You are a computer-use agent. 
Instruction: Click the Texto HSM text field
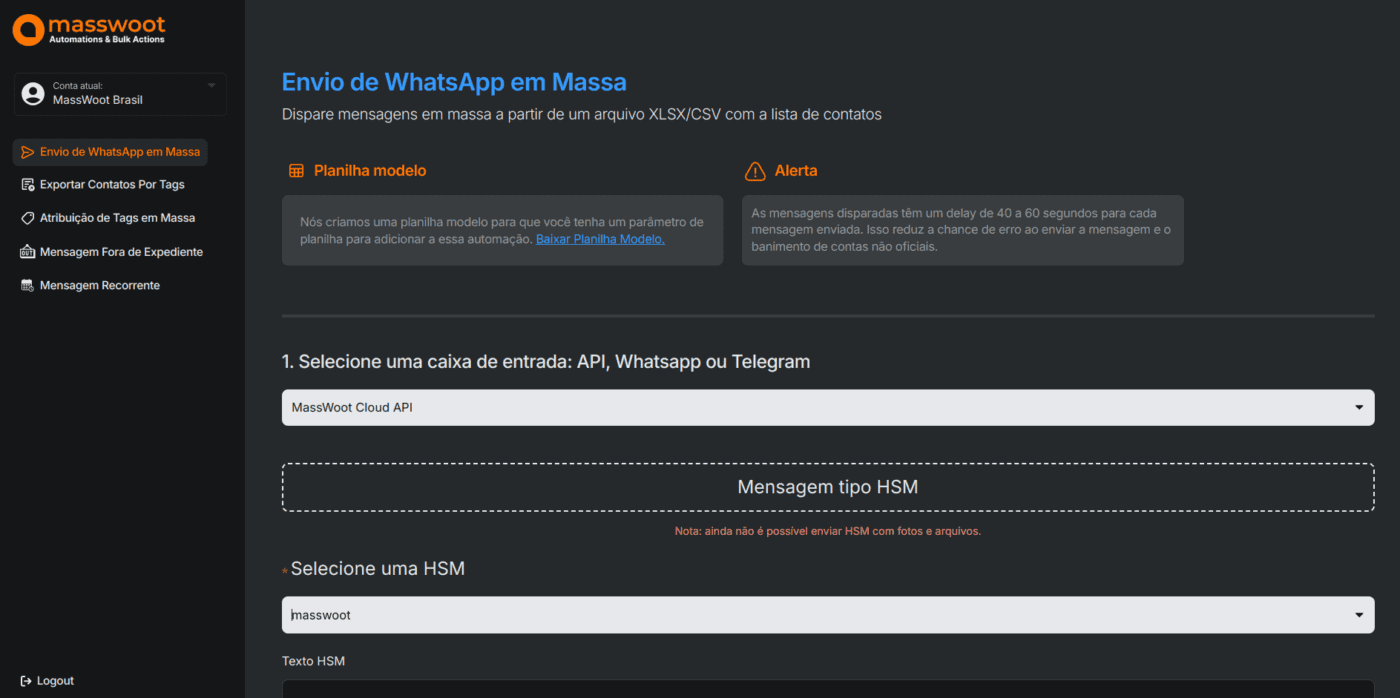pos(827,689)
